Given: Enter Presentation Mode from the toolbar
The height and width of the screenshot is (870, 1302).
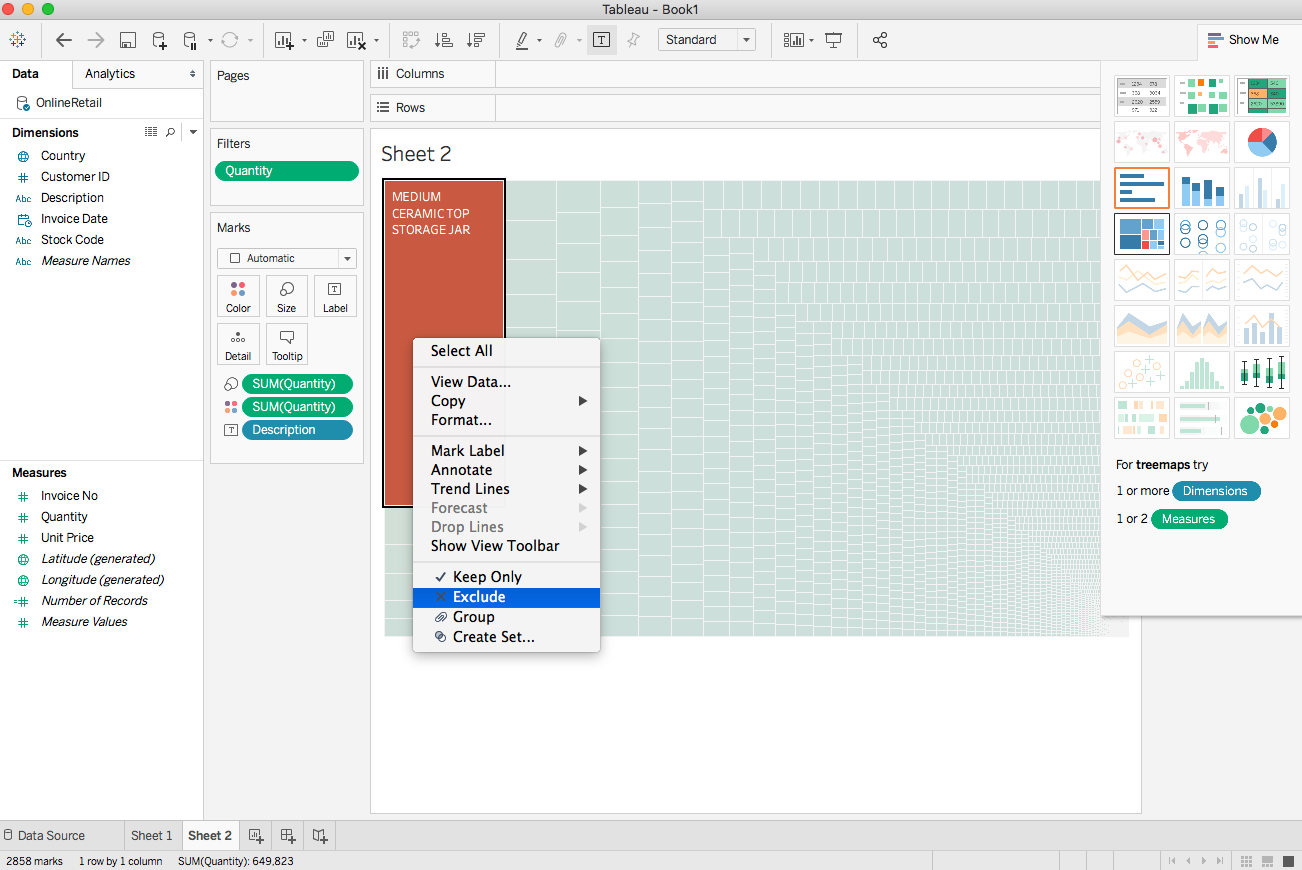Looking at the screenshot, I should tap(834, 40).
